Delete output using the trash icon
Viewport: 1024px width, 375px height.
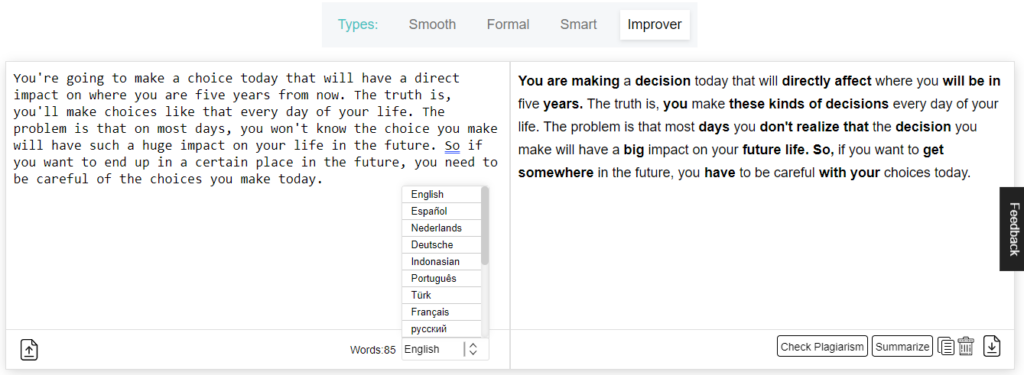[966, 346]
